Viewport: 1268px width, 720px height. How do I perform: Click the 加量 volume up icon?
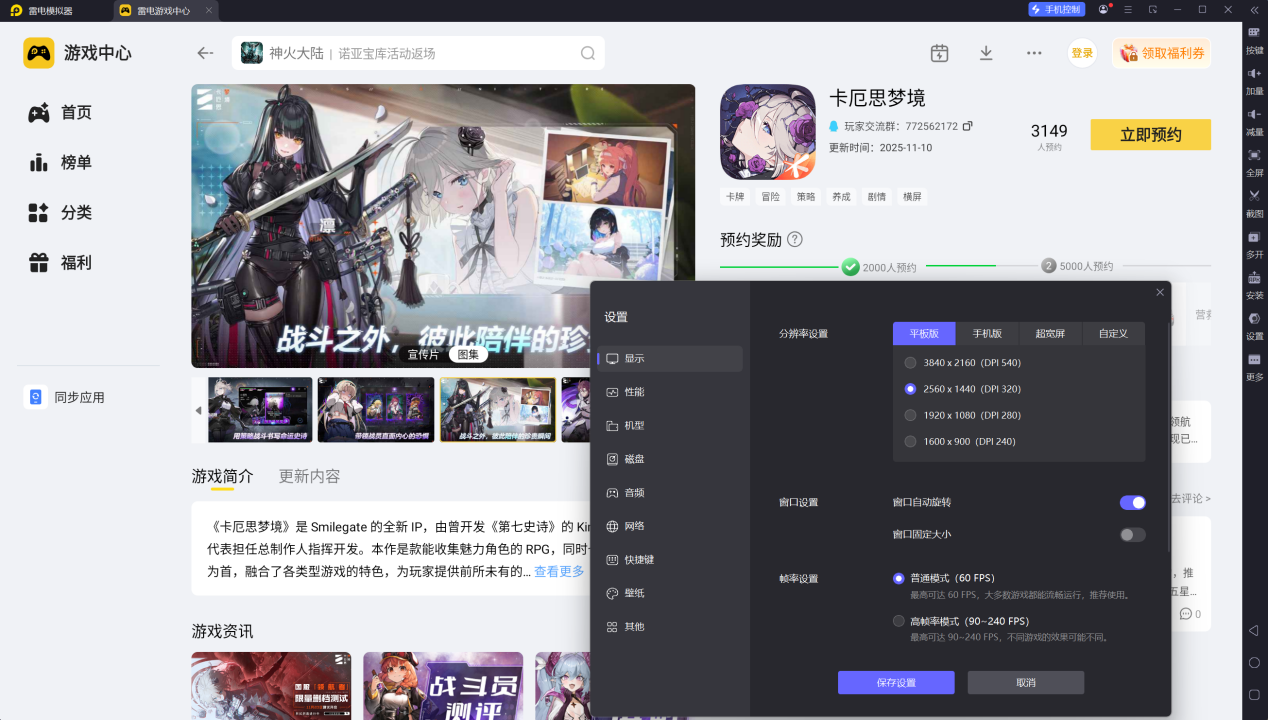click(1254, 74)
